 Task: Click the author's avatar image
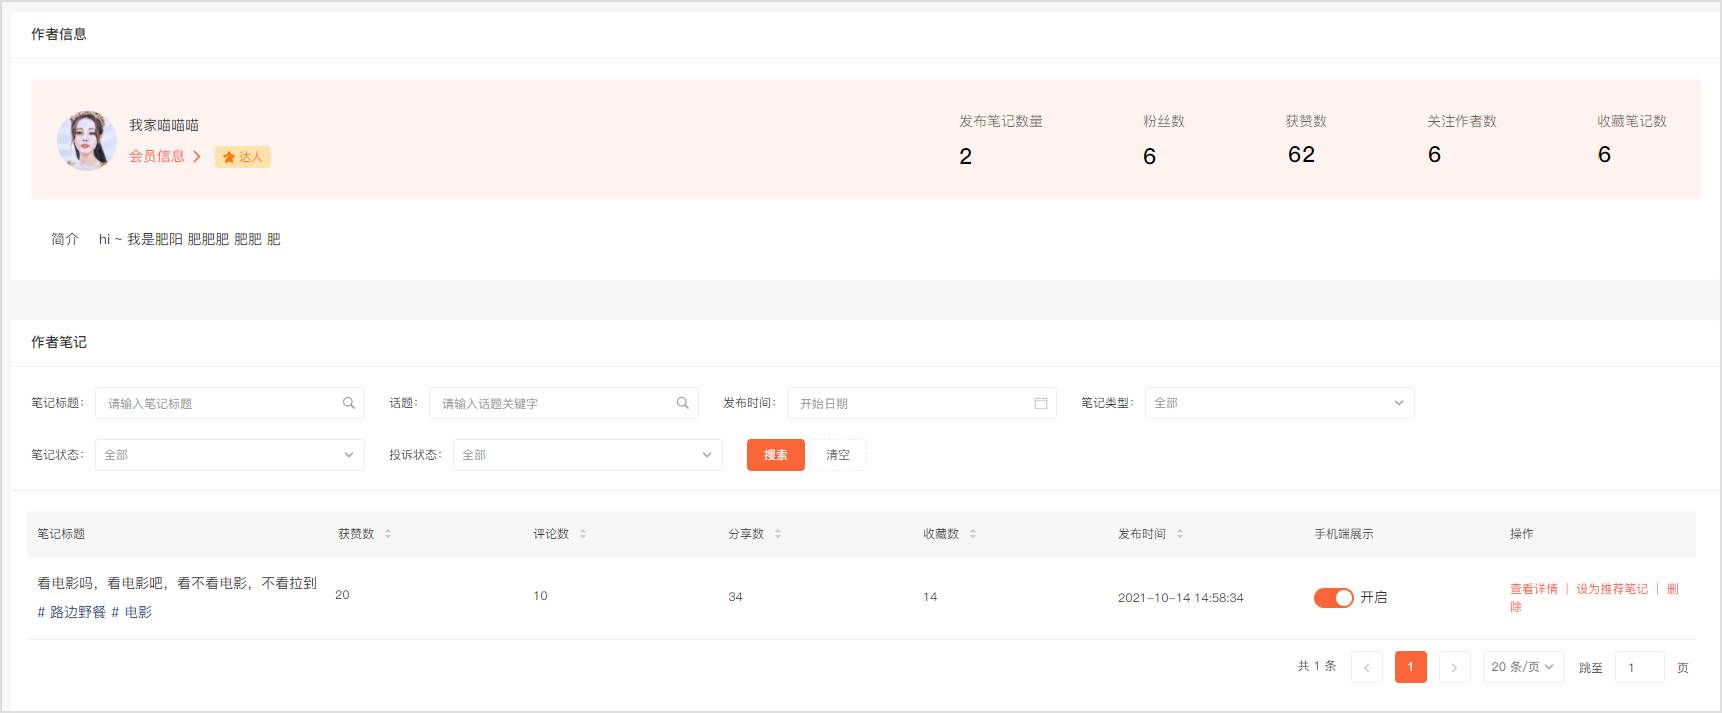pos(87,141)
